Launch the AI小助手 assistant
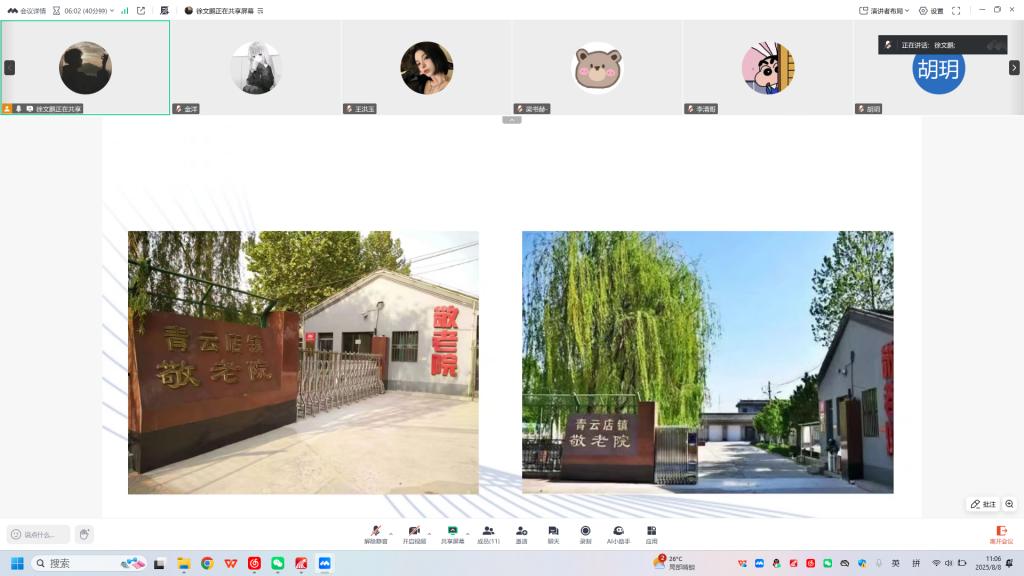This screenshot has width=1024, height=576. [x=618, y=534]
